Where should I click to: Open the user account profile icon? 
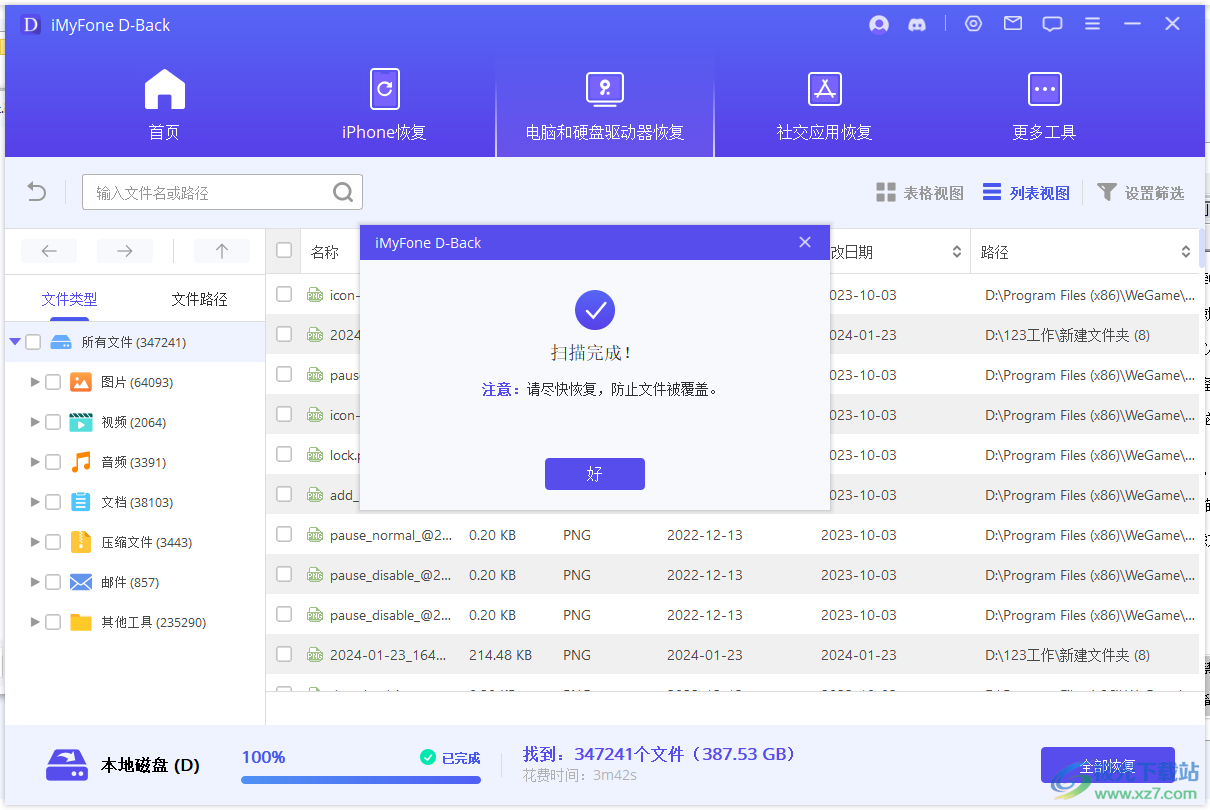point(879,25)
